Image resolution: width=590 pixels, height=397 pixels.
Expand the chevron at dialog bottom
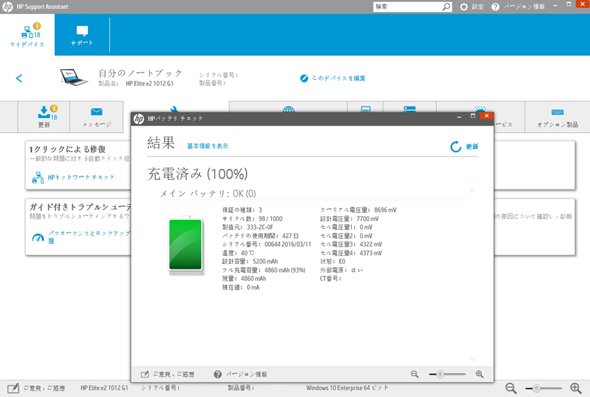point(473,359)
